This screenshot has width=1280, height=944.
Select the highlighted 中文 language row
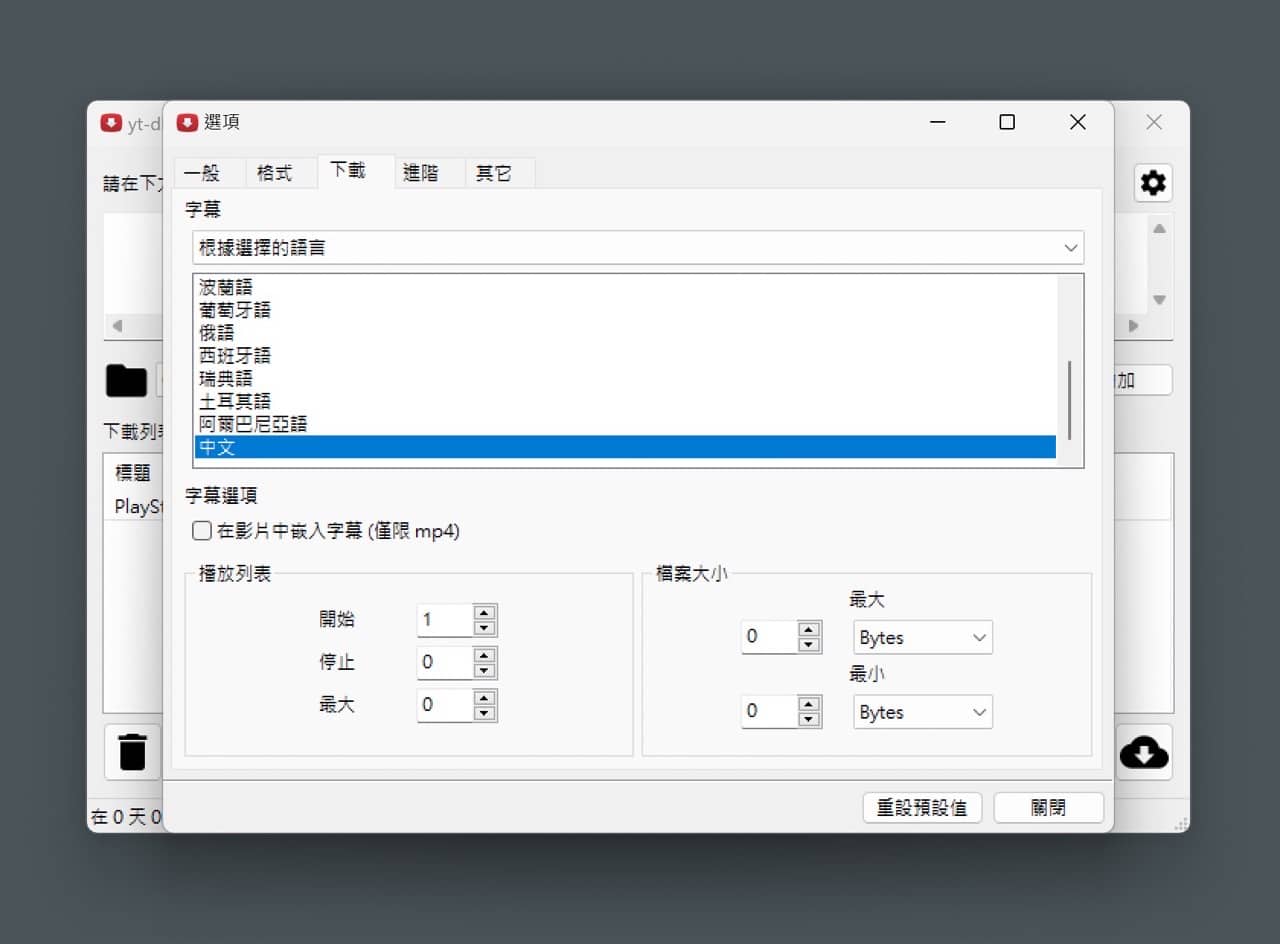tap(625, 447)
